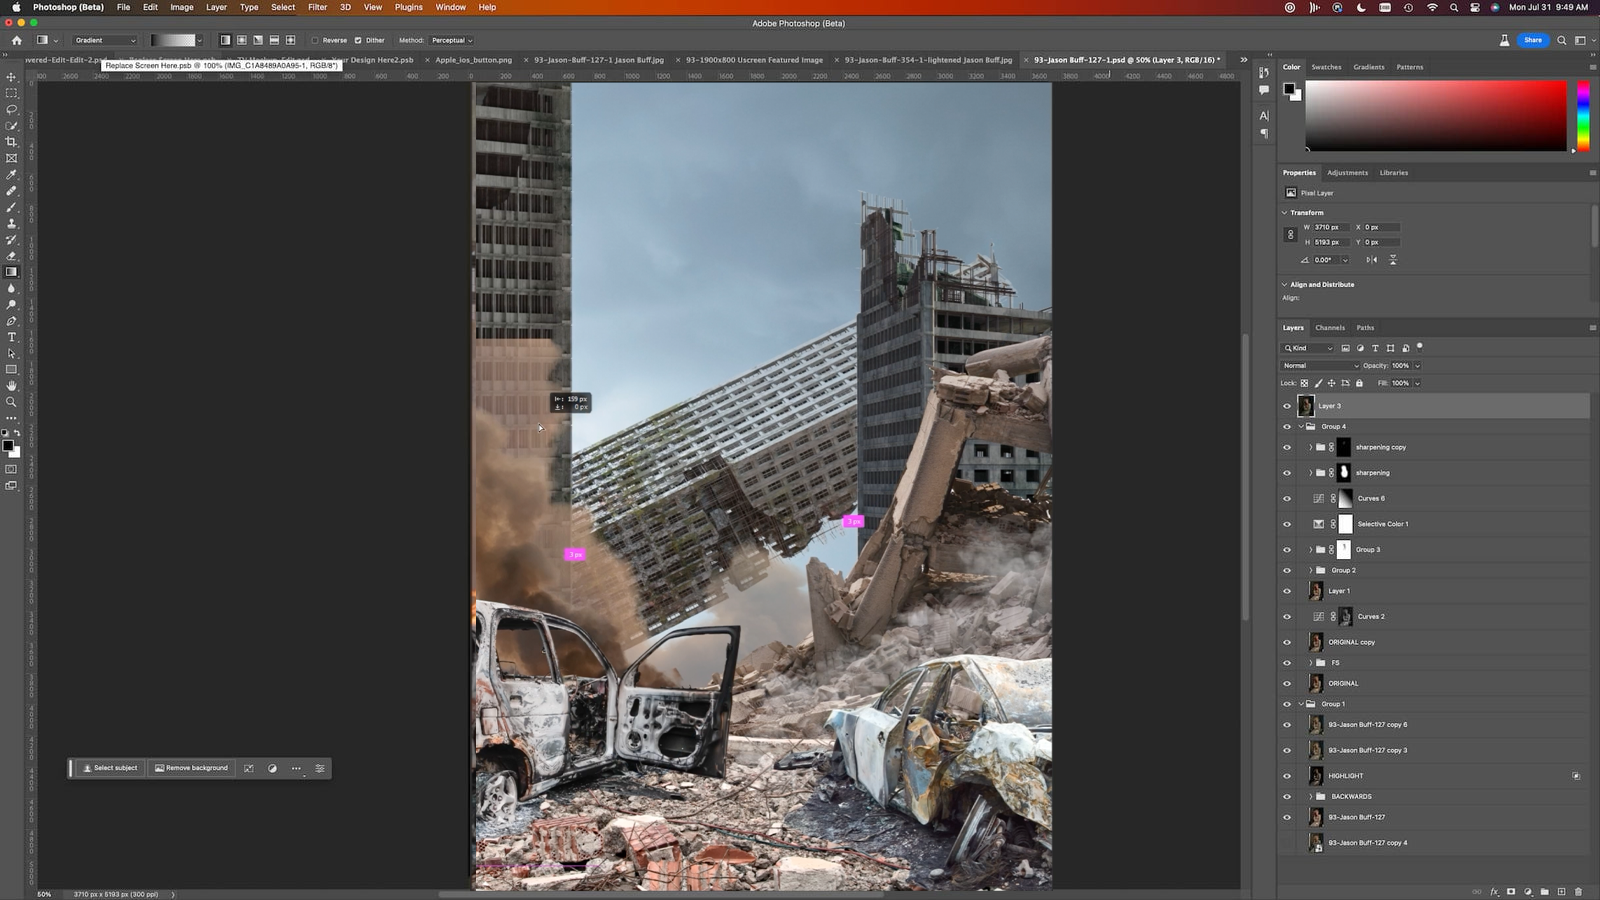Open the Normal blend mode dropdown
Viewport: 1600px width, 900px height.
[x=1320, y=366]
